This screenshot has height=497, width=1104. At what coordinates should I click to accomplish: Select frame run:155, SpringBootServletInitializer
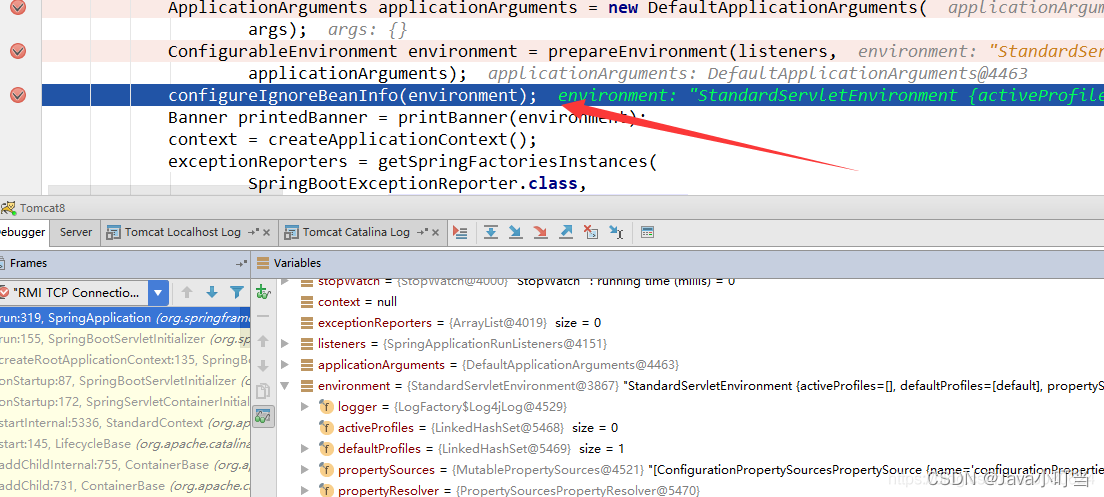click(x=125, y=339)
